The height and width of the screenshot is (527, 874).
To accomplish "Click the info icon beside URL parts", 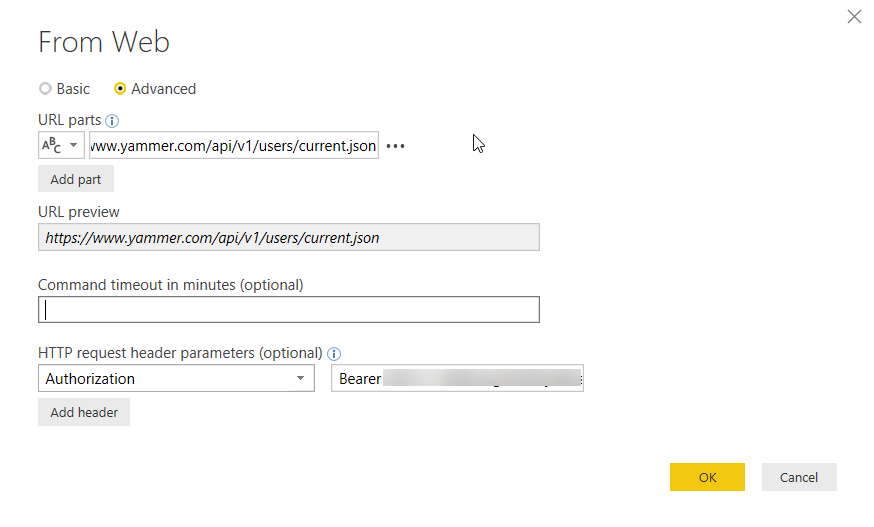I will tap(112, 121).
